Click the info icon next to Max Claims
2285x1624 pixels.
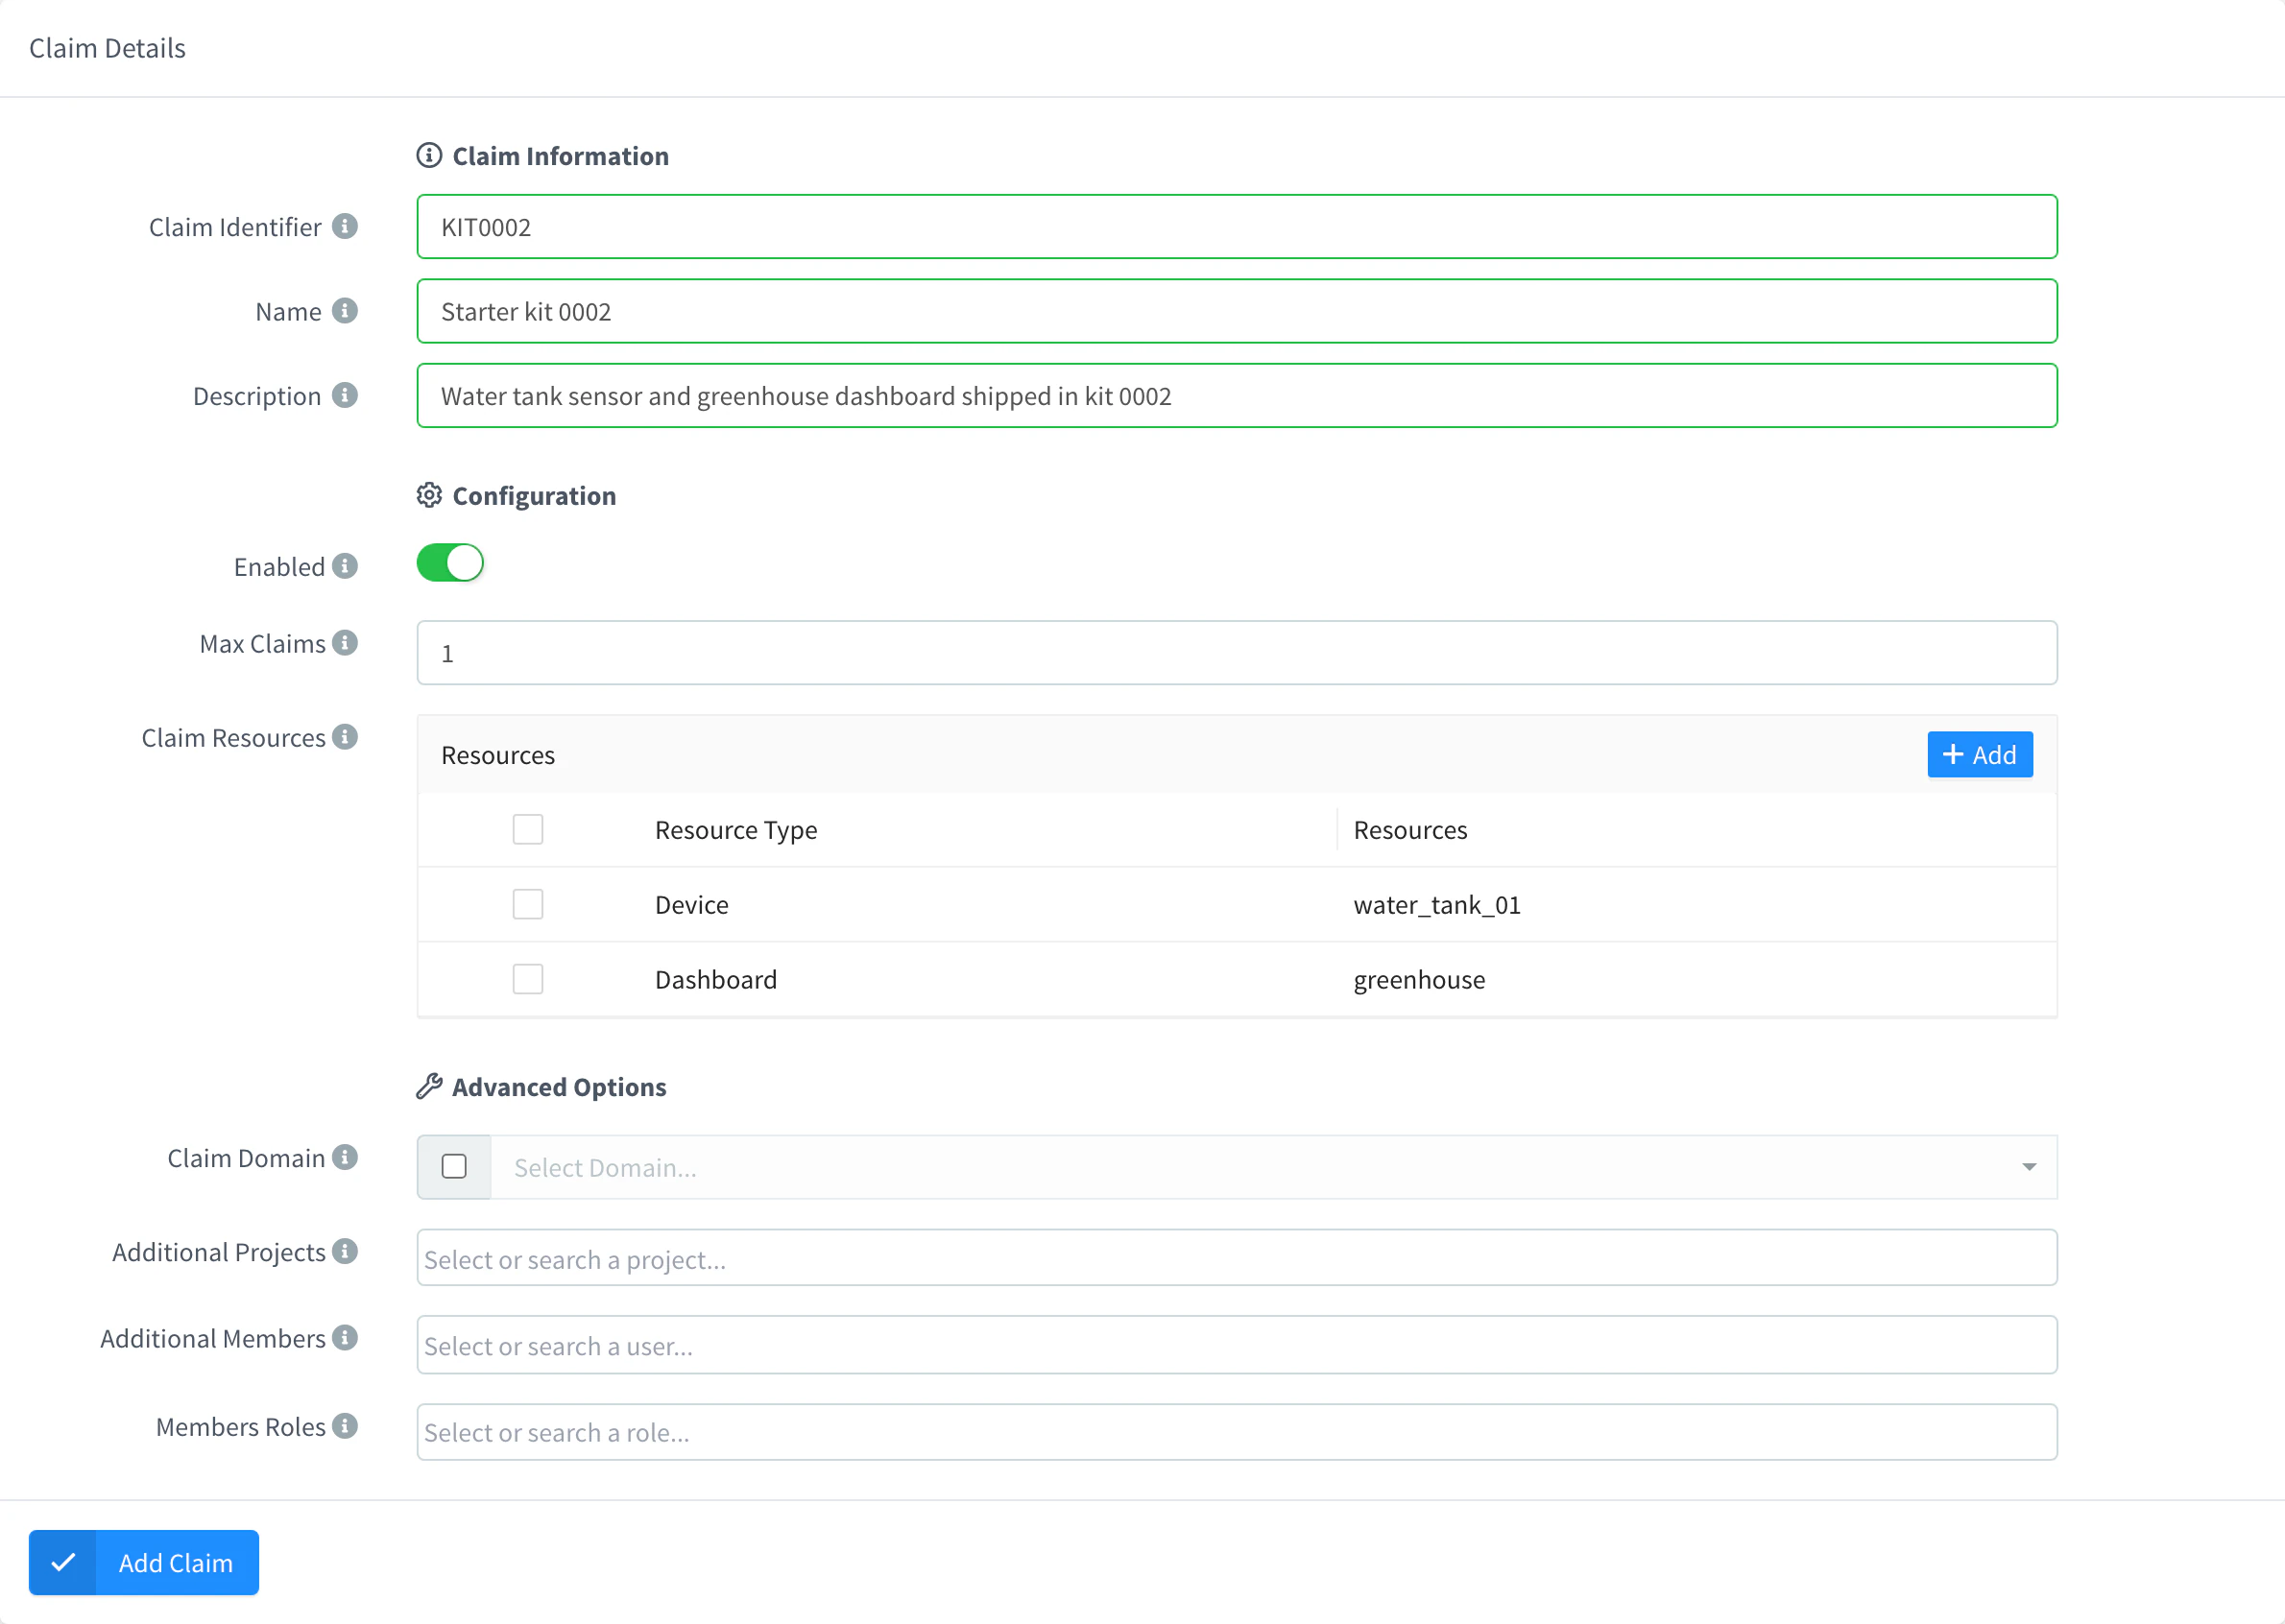[x=345, y=643]
